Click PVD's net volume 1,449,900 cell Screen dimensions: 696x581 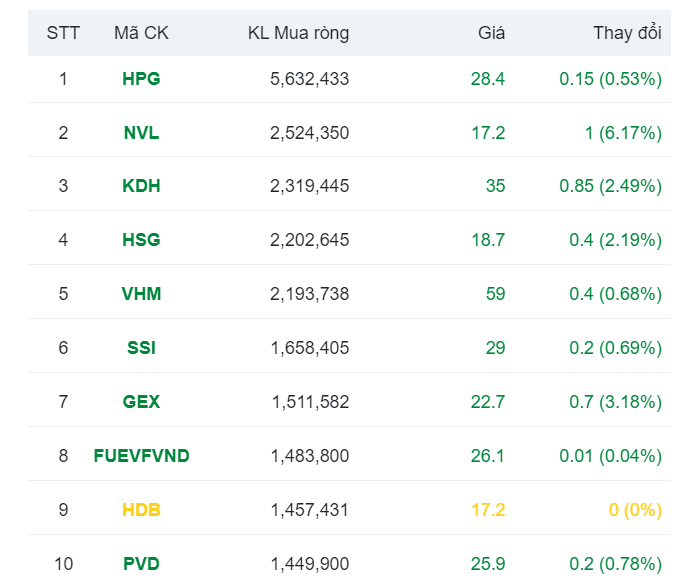(309, 564)
